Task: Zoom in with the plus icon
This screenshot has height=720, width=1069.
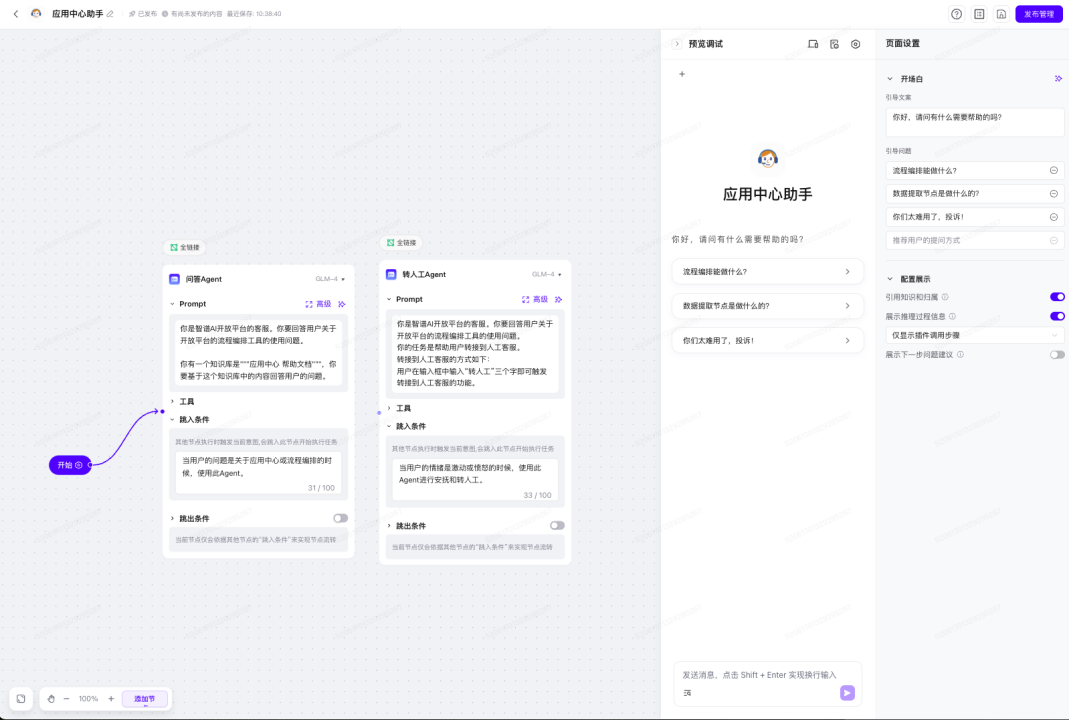Action: click(111, 698)
